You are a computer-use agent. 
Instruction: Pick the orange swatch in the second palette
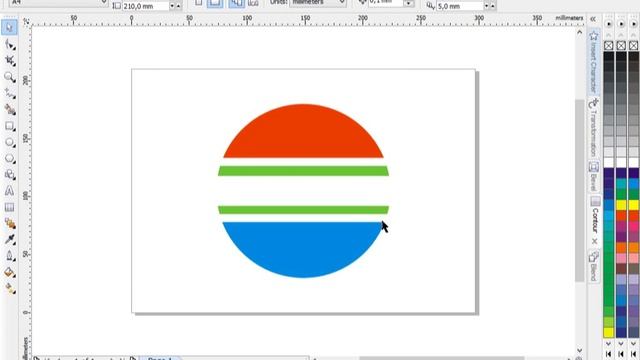pyautogui.click(x=621, y=247)
